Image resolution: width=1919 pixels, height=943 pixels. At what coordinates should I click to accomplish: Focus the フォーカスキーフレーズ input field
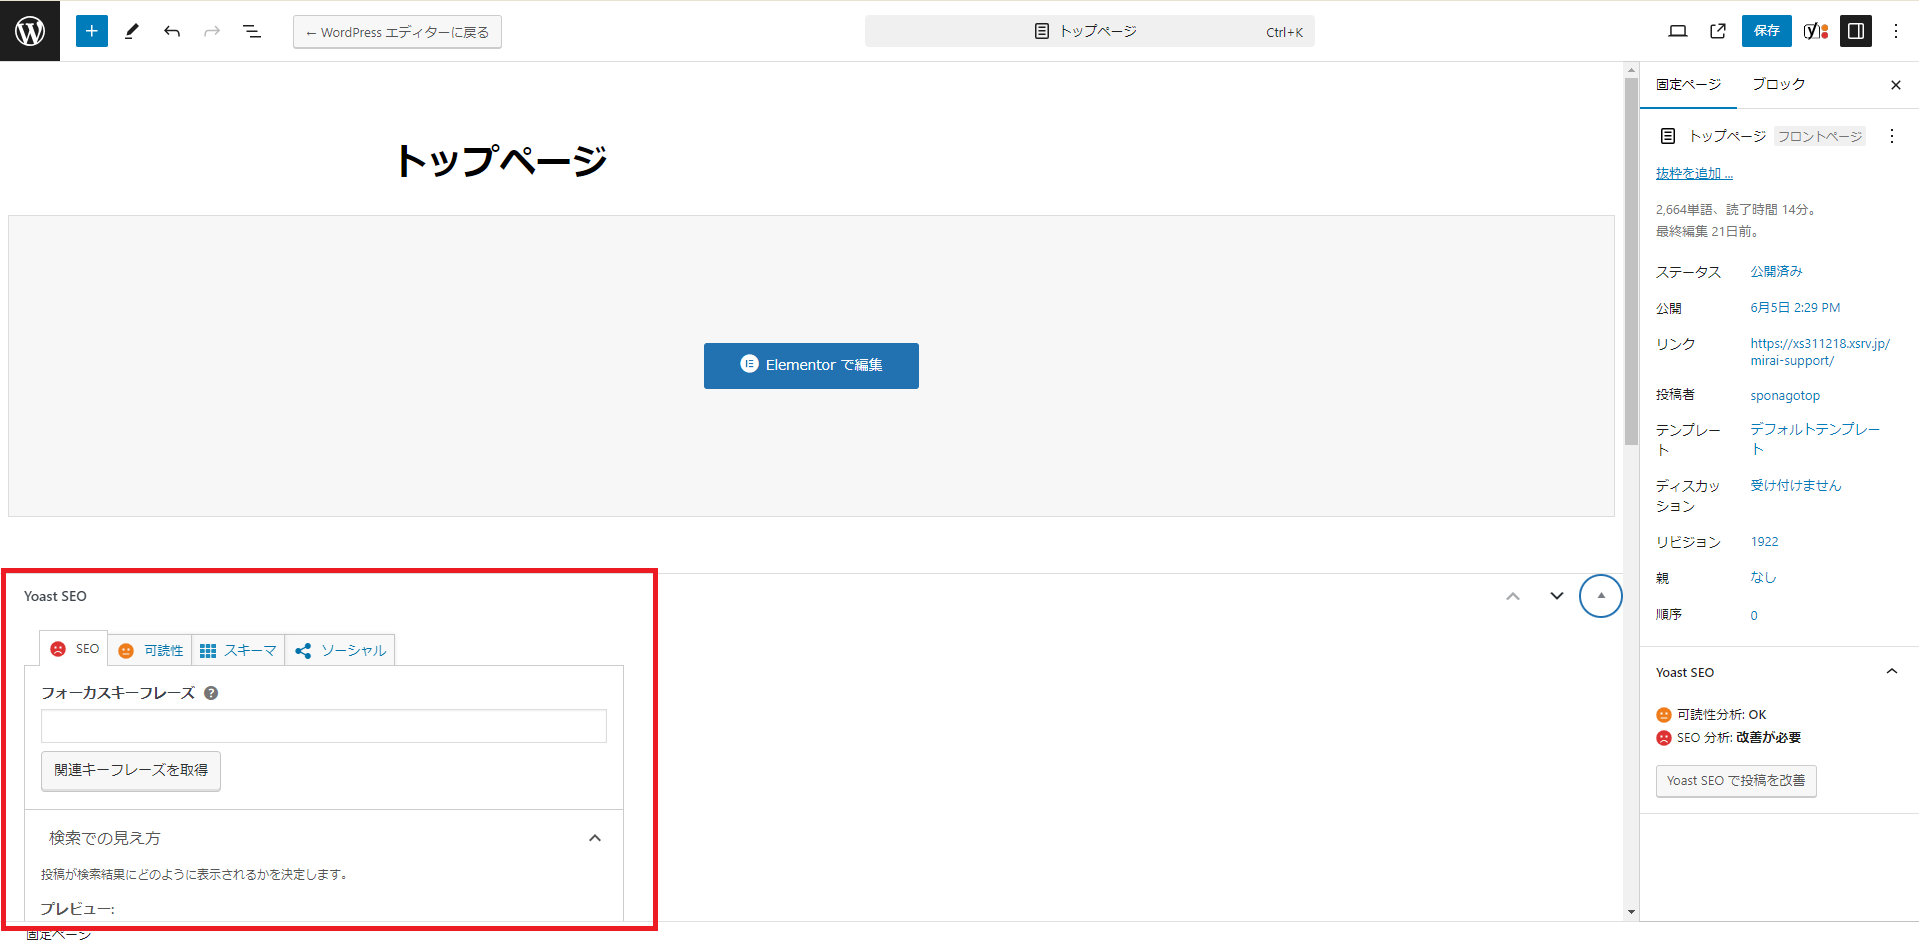coord(324,726)
